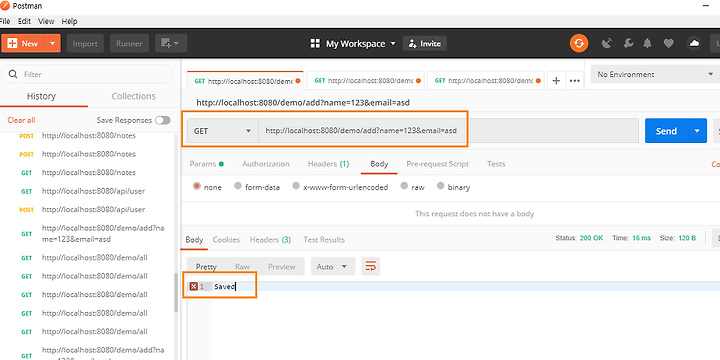This screenshot has height=360, width=720.
Task: Select the raw body radio option
Action: (404, 186)
